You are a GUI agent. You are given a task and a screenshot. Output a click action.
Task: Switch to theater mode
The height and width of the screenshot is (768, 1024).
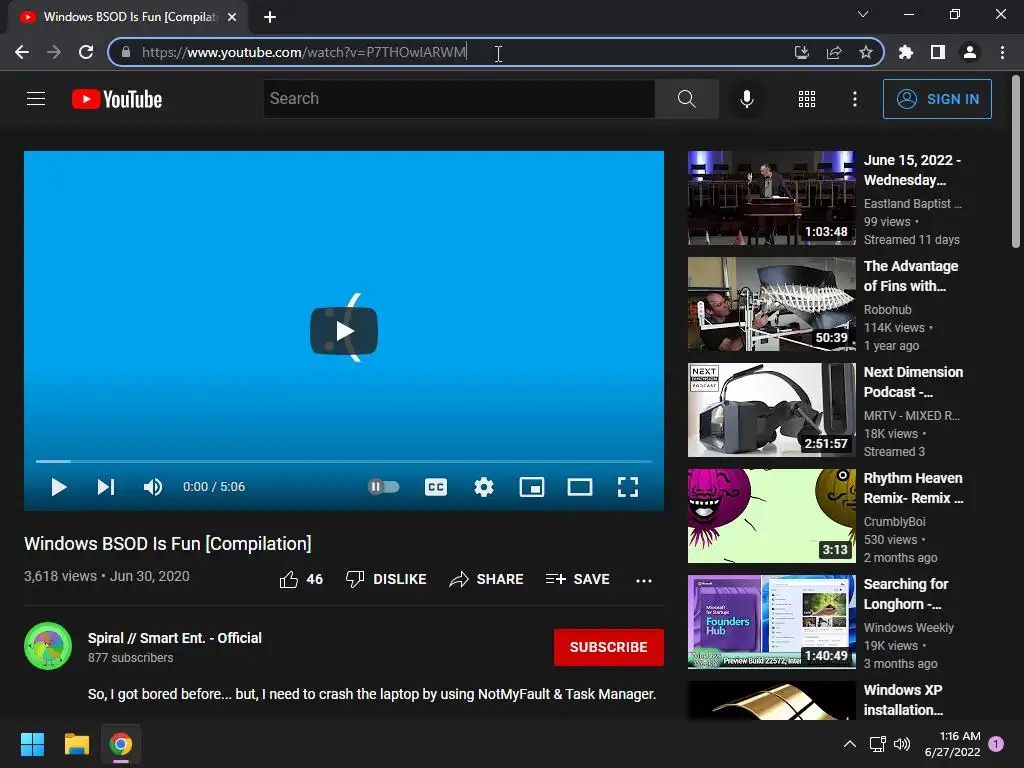click(580, 487)
